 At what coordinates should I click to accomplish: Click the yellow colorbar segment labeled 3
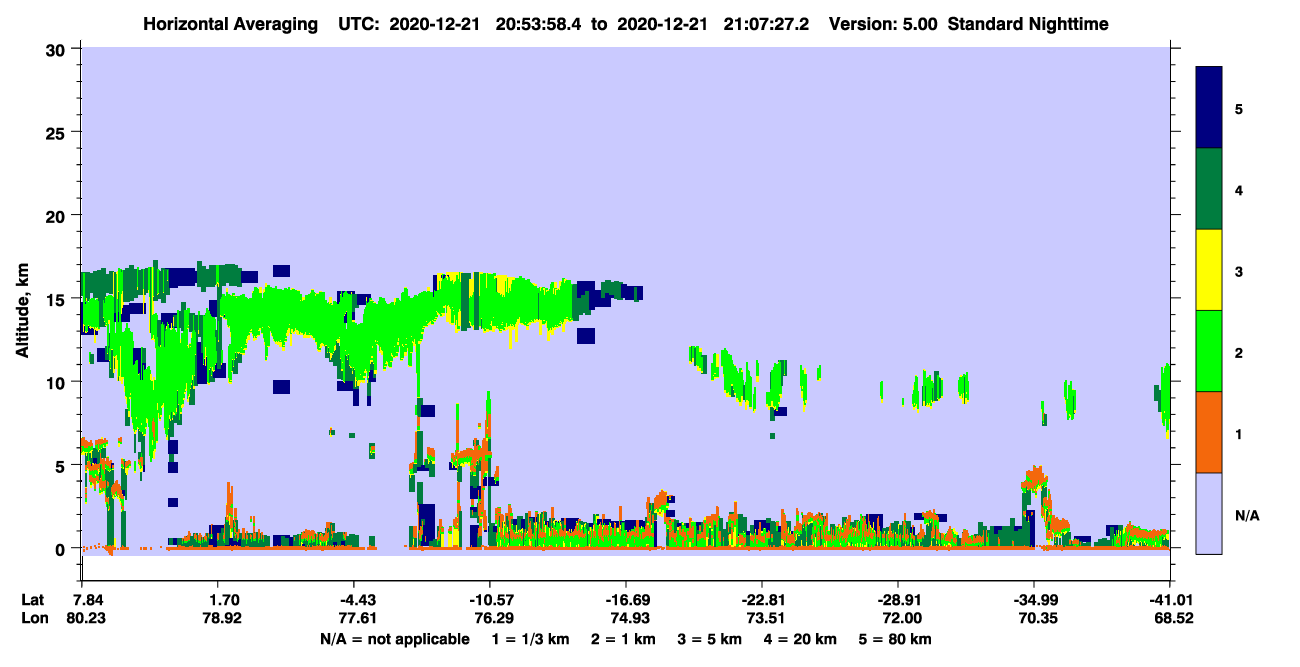1209,270
